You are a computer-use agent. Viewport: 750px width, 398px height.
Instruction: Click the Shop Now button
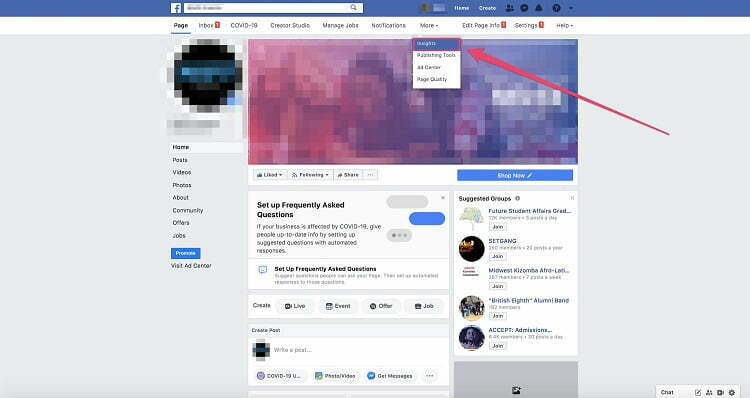(515, 176)
